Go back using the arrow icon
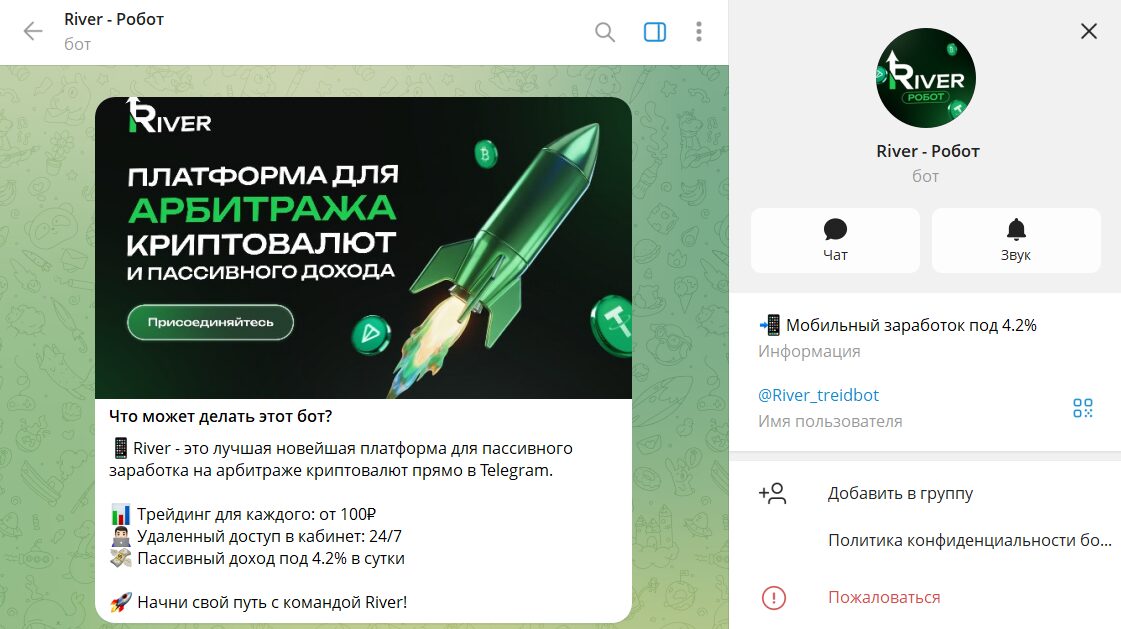 [33, 31]
